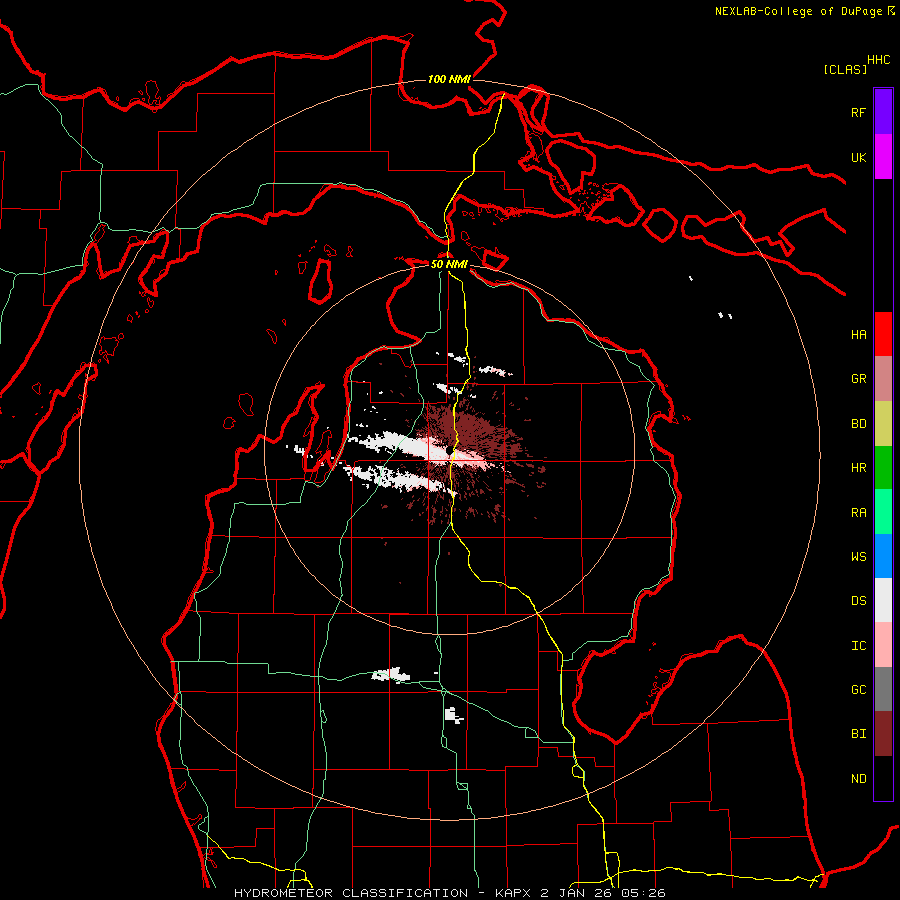
Task: Click the 50 NMI range ring label
Action: pyautogui.click(x=449, y=264)
